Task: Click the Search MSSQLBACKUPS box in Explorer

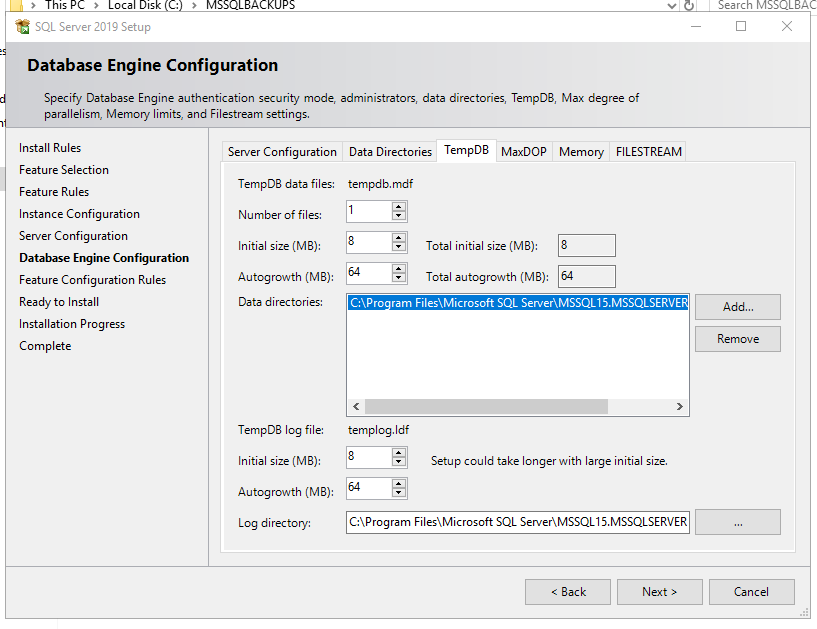Action: click(x=764, y=5)
